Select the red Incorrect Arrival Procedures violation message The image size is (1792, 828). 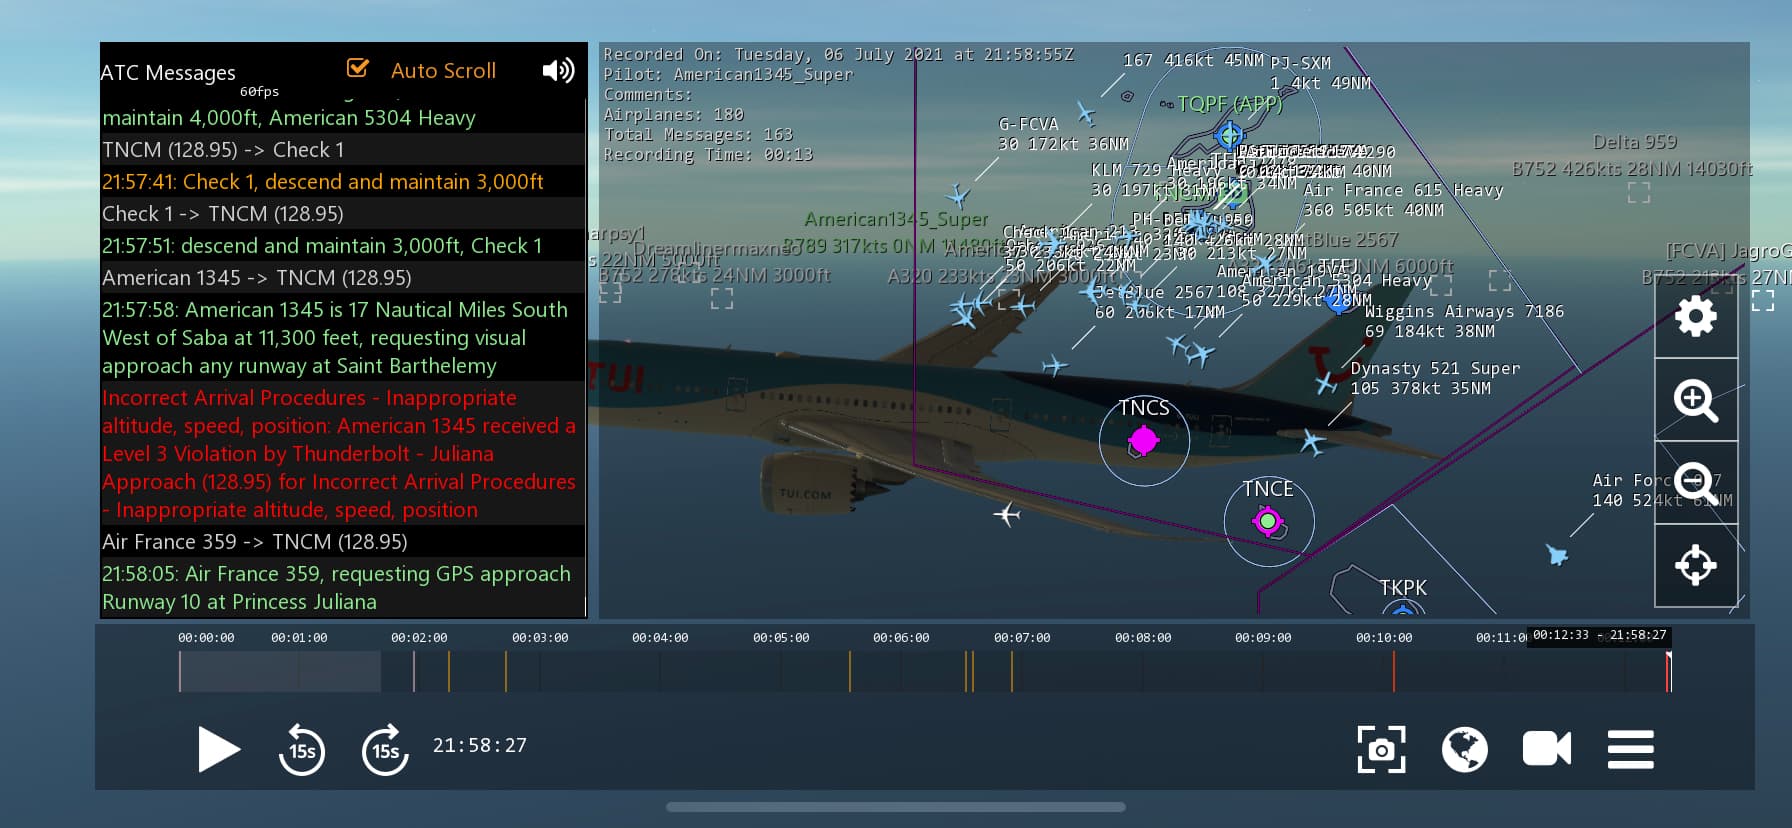click(343, 454)
